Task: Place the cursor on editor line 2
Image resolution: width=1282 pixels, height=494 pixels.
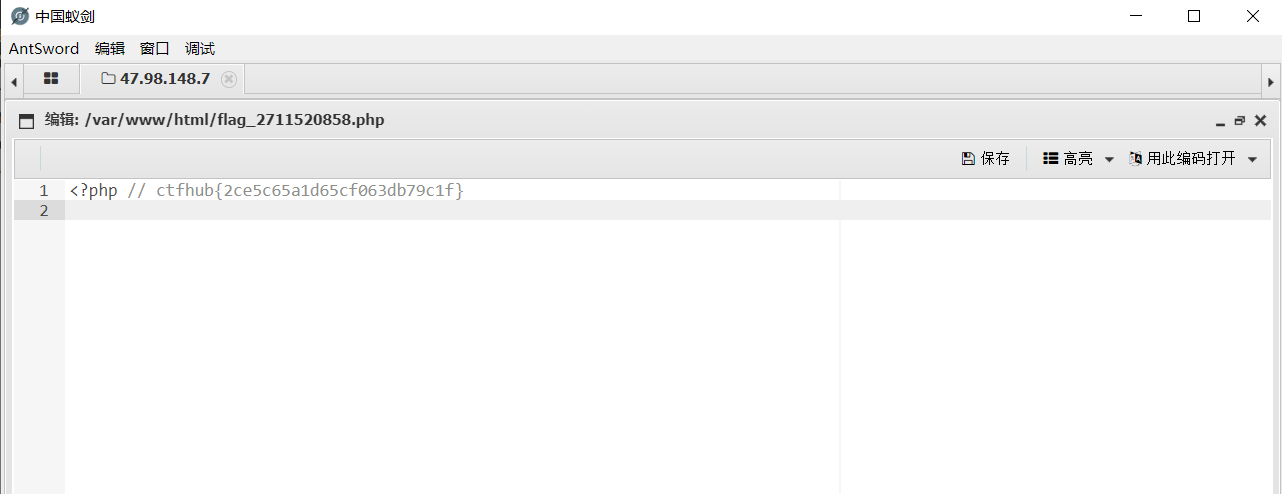Action: coord(668,210)
